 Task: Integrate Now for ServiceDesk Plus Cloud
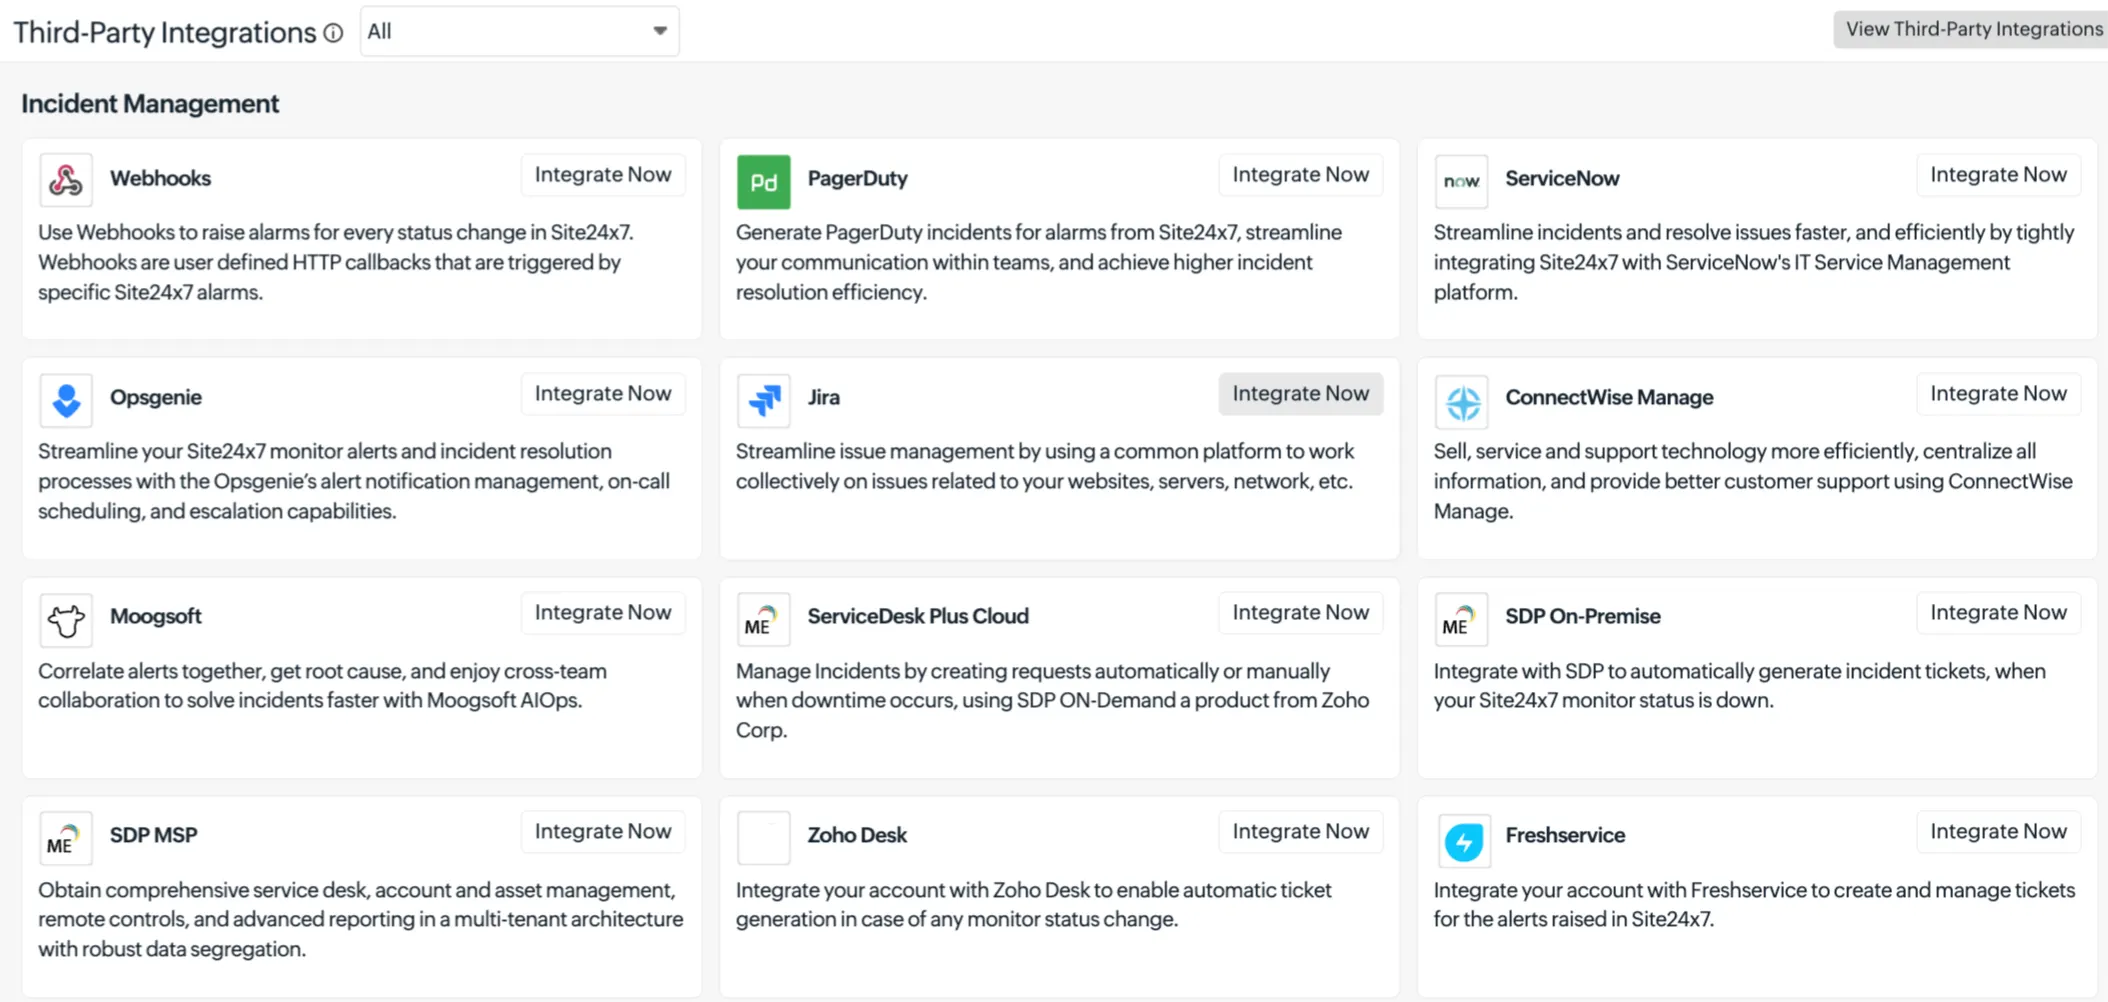tap(1300, 613)
